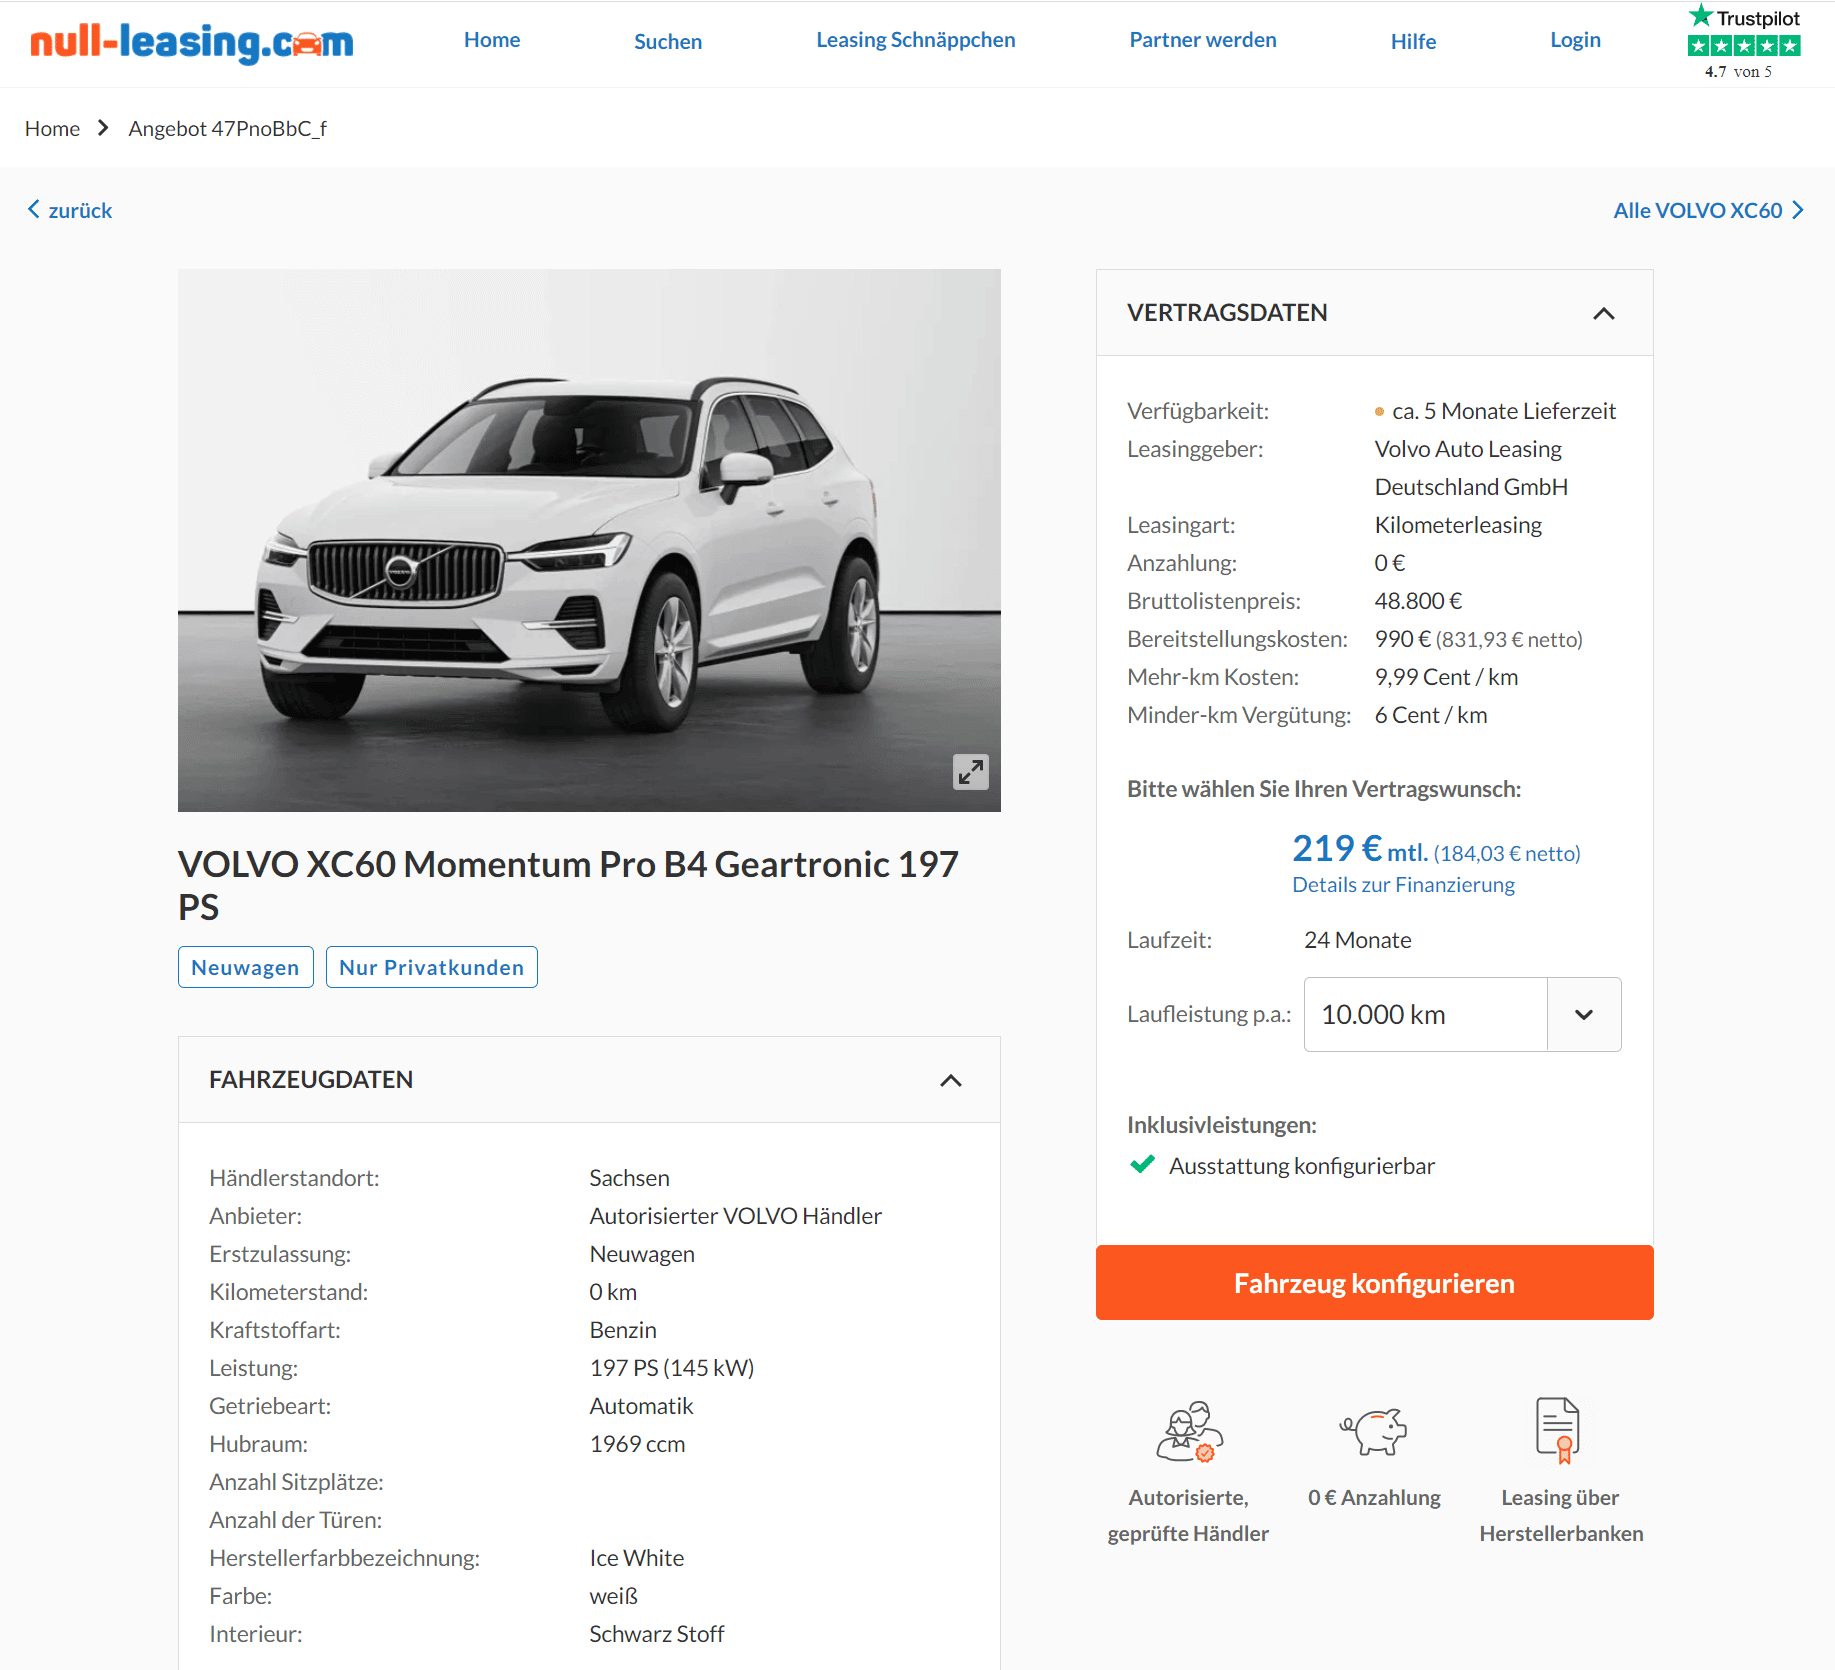The height and width of the screenshot is (1670, 1835).
Task: Click 'Autorisierte, geprüfte Händler' caption
Action: click(1188, 1515)
